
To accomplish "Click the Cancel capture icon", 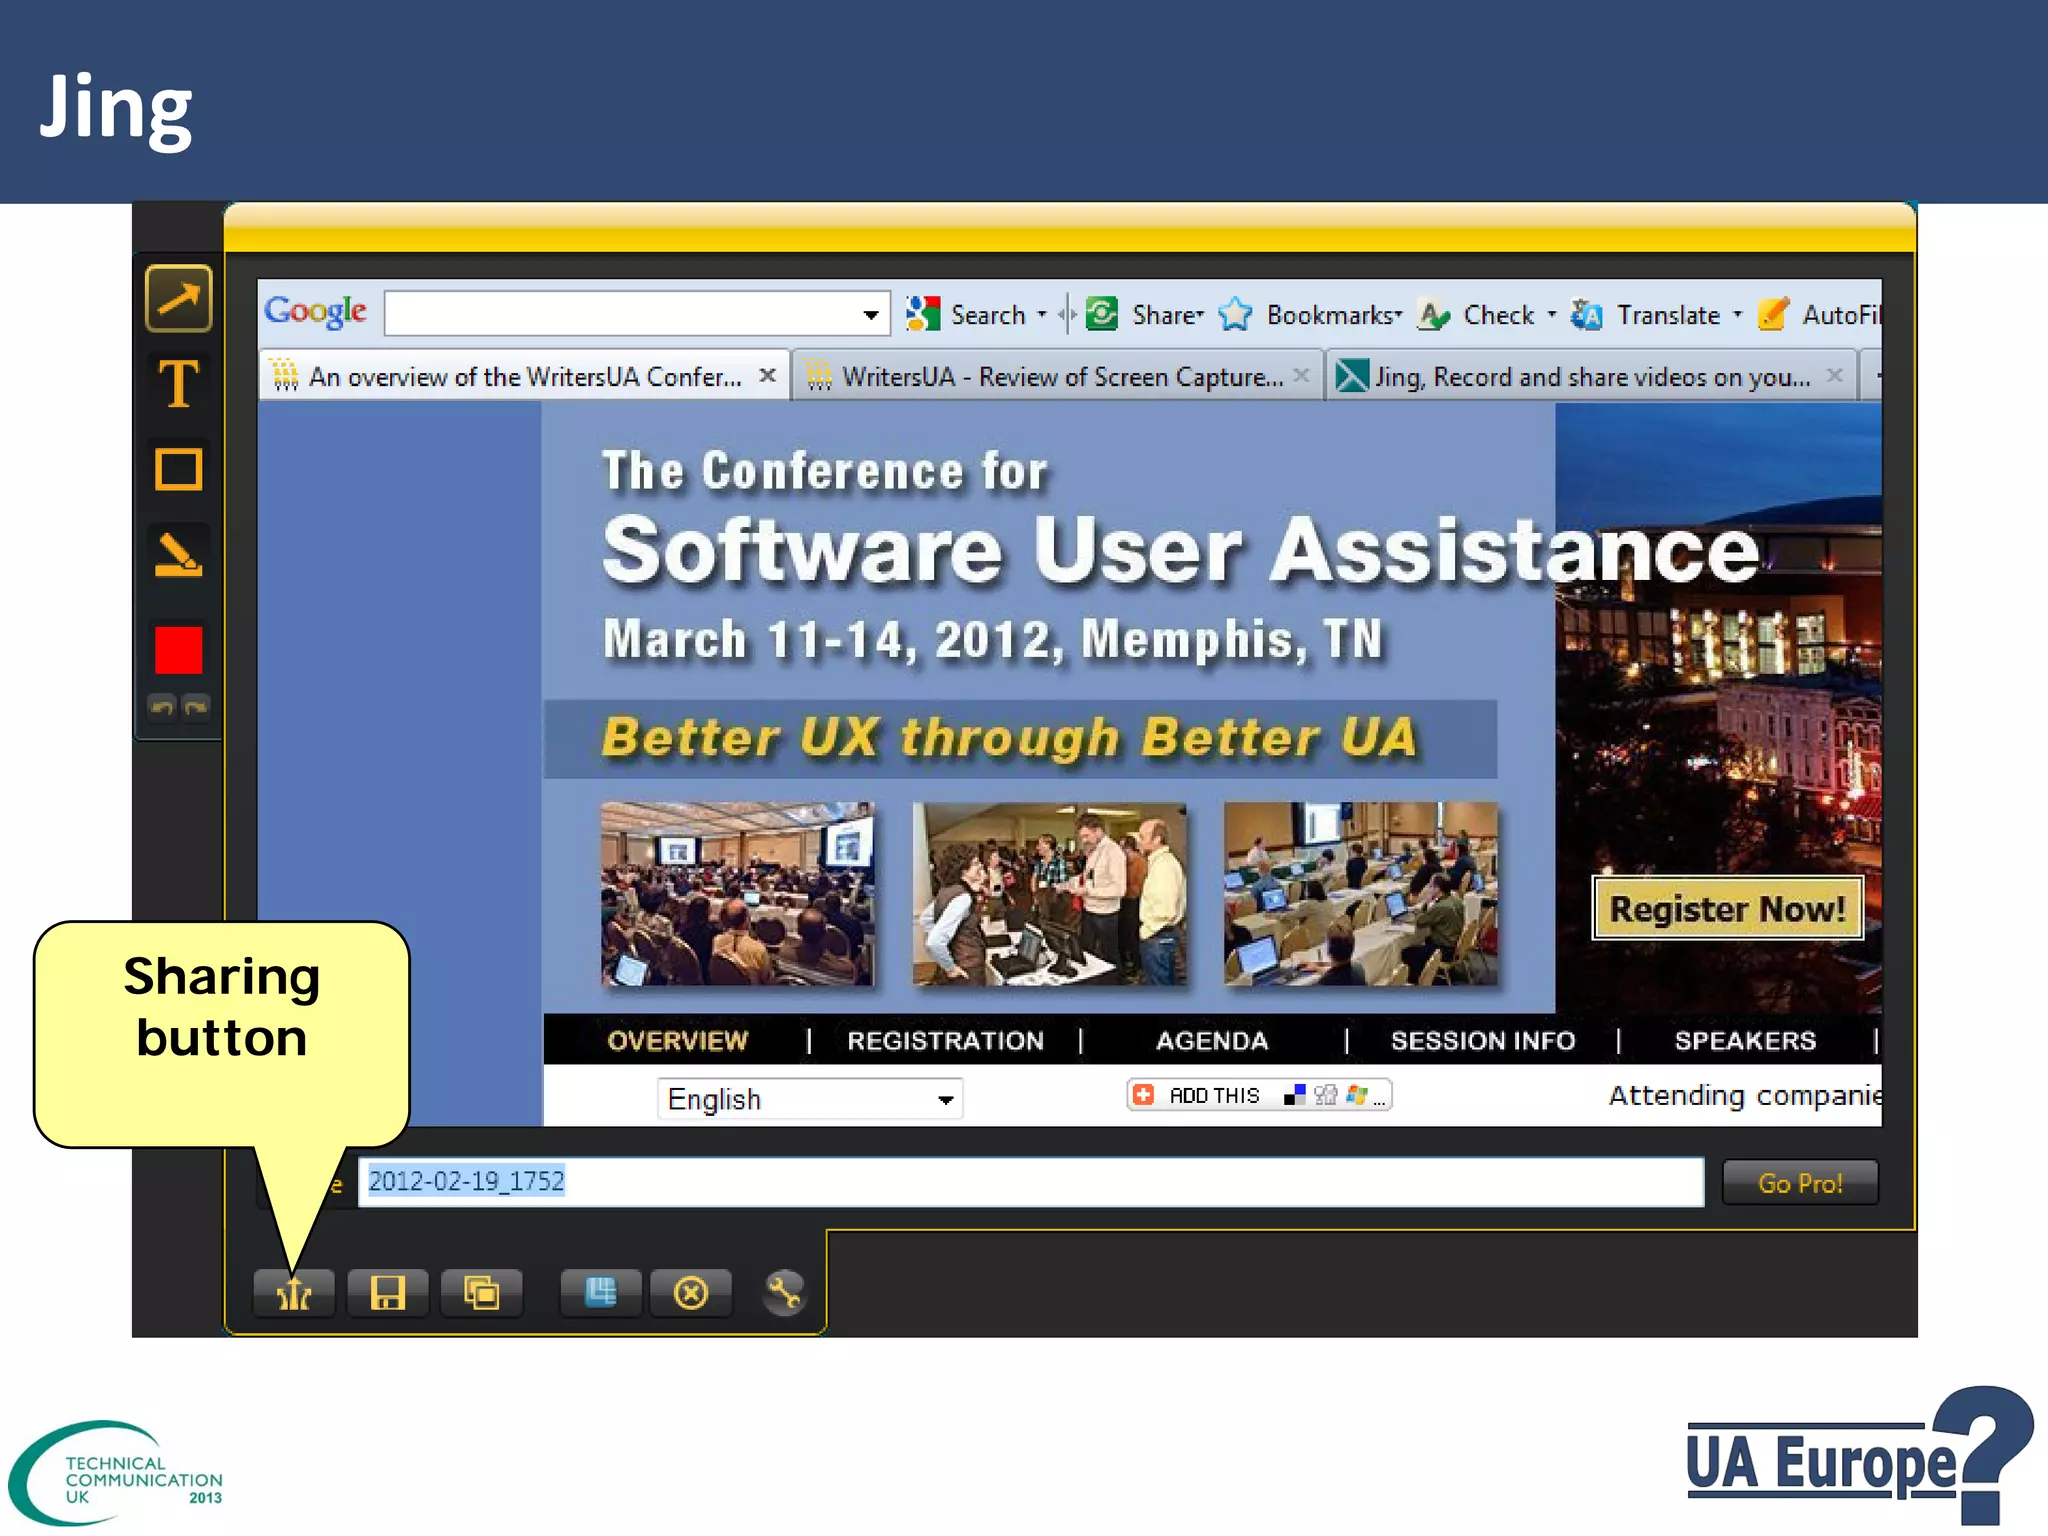I will pyautogui.click(x=691, y=1293).
